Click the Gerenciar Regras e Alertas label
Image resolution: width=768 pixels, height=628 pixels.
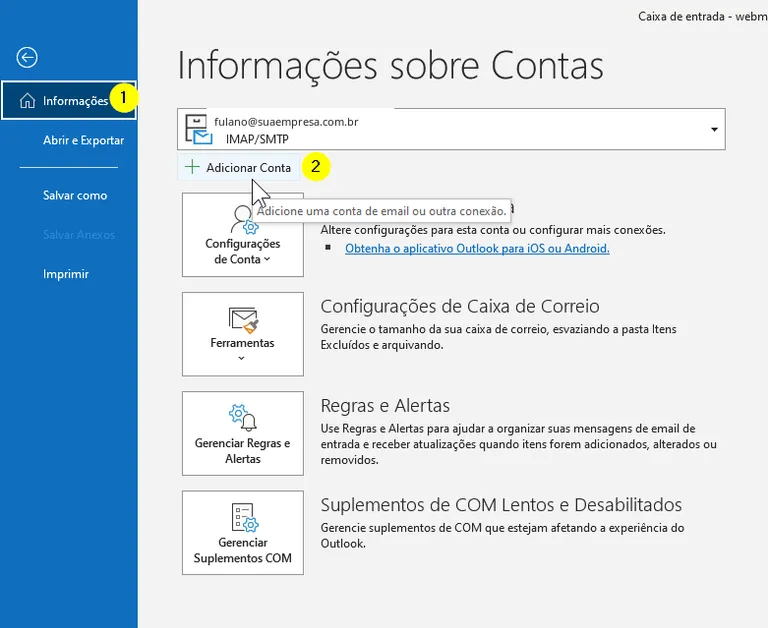[242, 451]
